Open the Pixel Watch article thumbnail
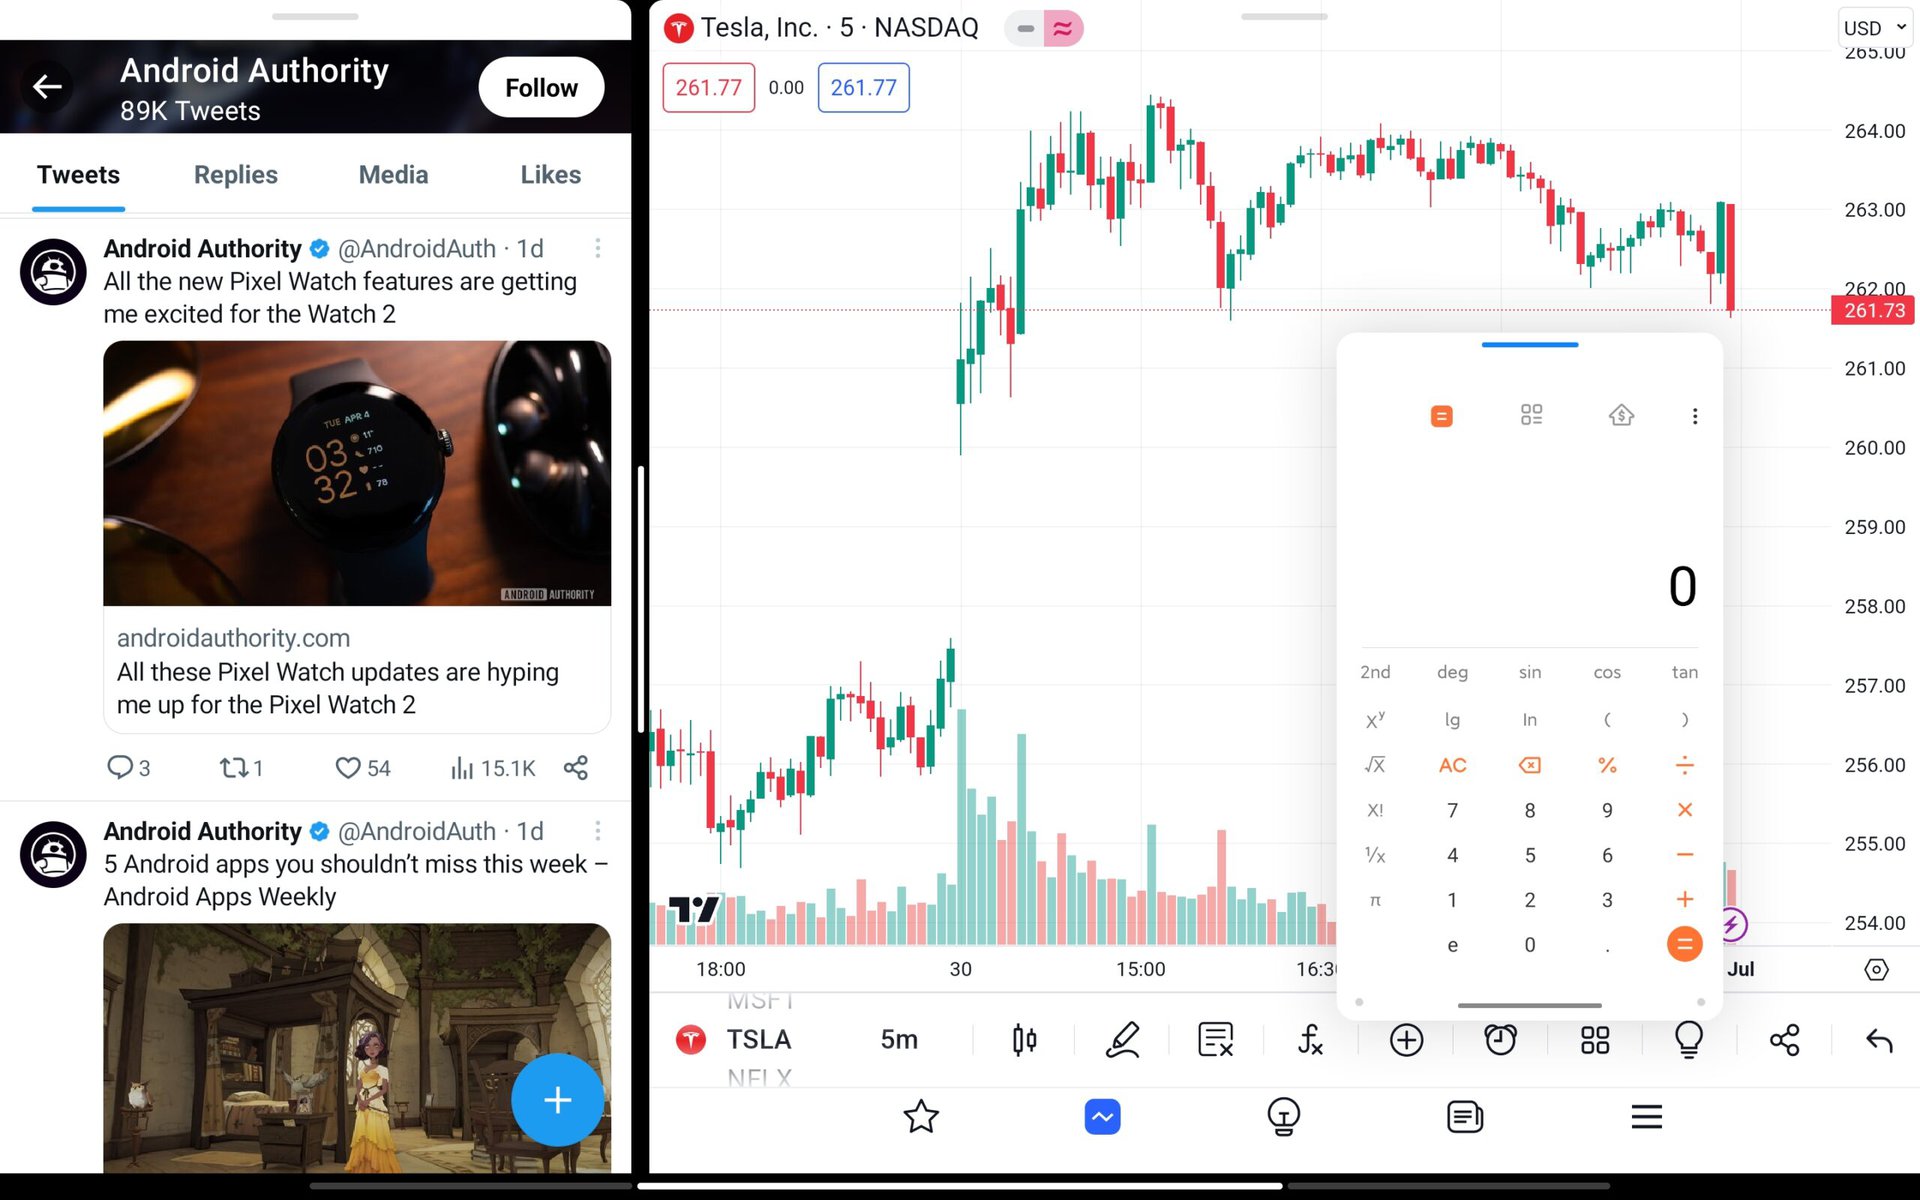This screenshot has width=1920, height=1200. point(357,473)
